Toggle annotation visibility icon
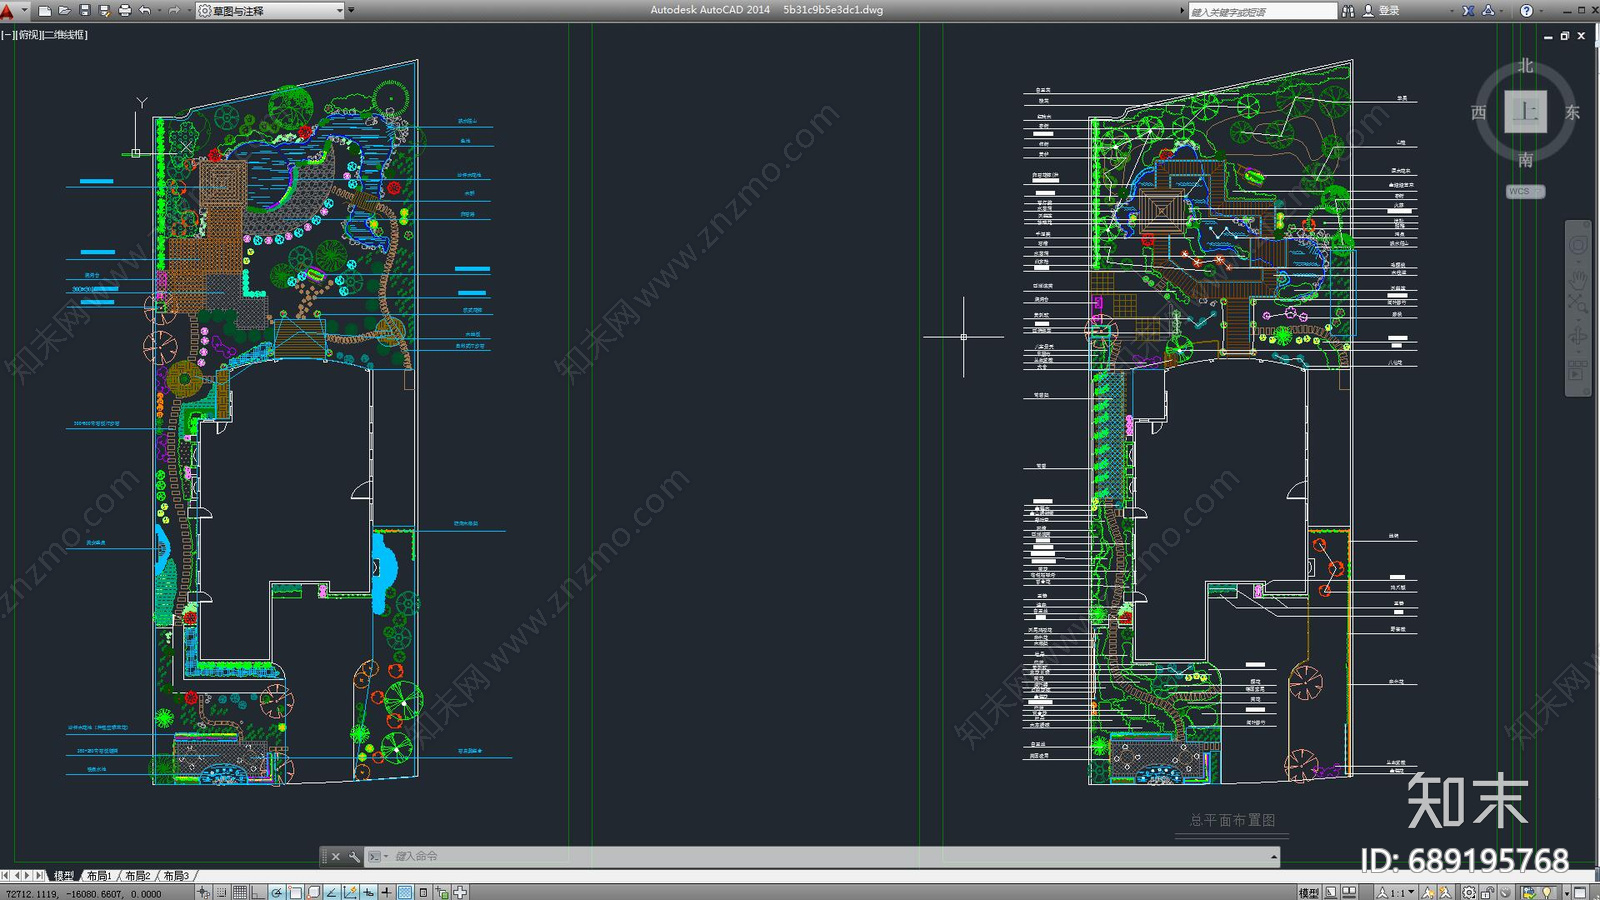 click(1428, 892)
